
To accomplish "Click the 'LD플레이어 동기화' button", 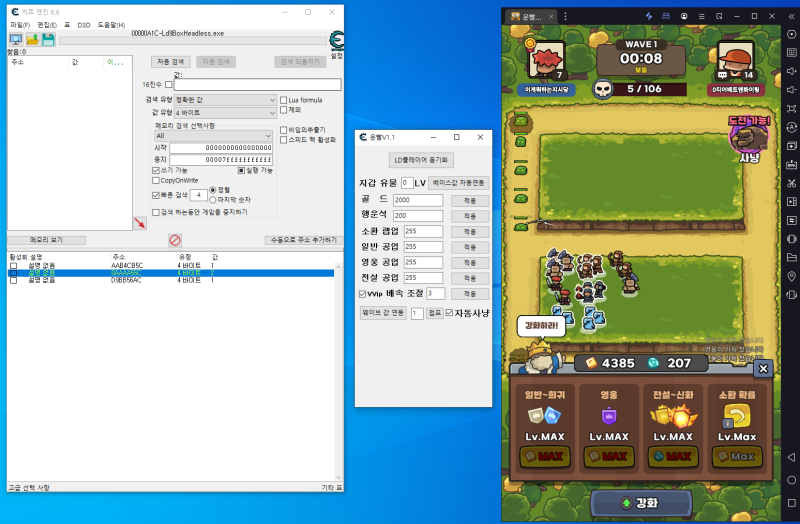I will point(422,160).
